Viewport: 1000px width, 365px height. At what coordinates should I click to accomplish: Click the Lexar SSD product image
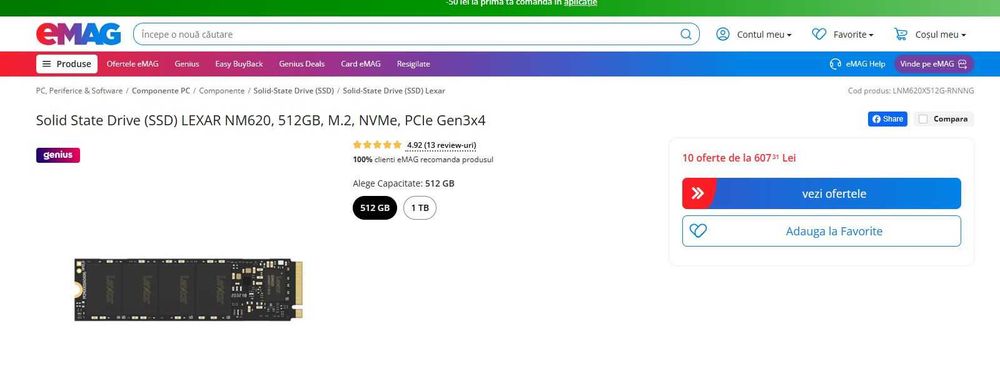coord(189,289)
